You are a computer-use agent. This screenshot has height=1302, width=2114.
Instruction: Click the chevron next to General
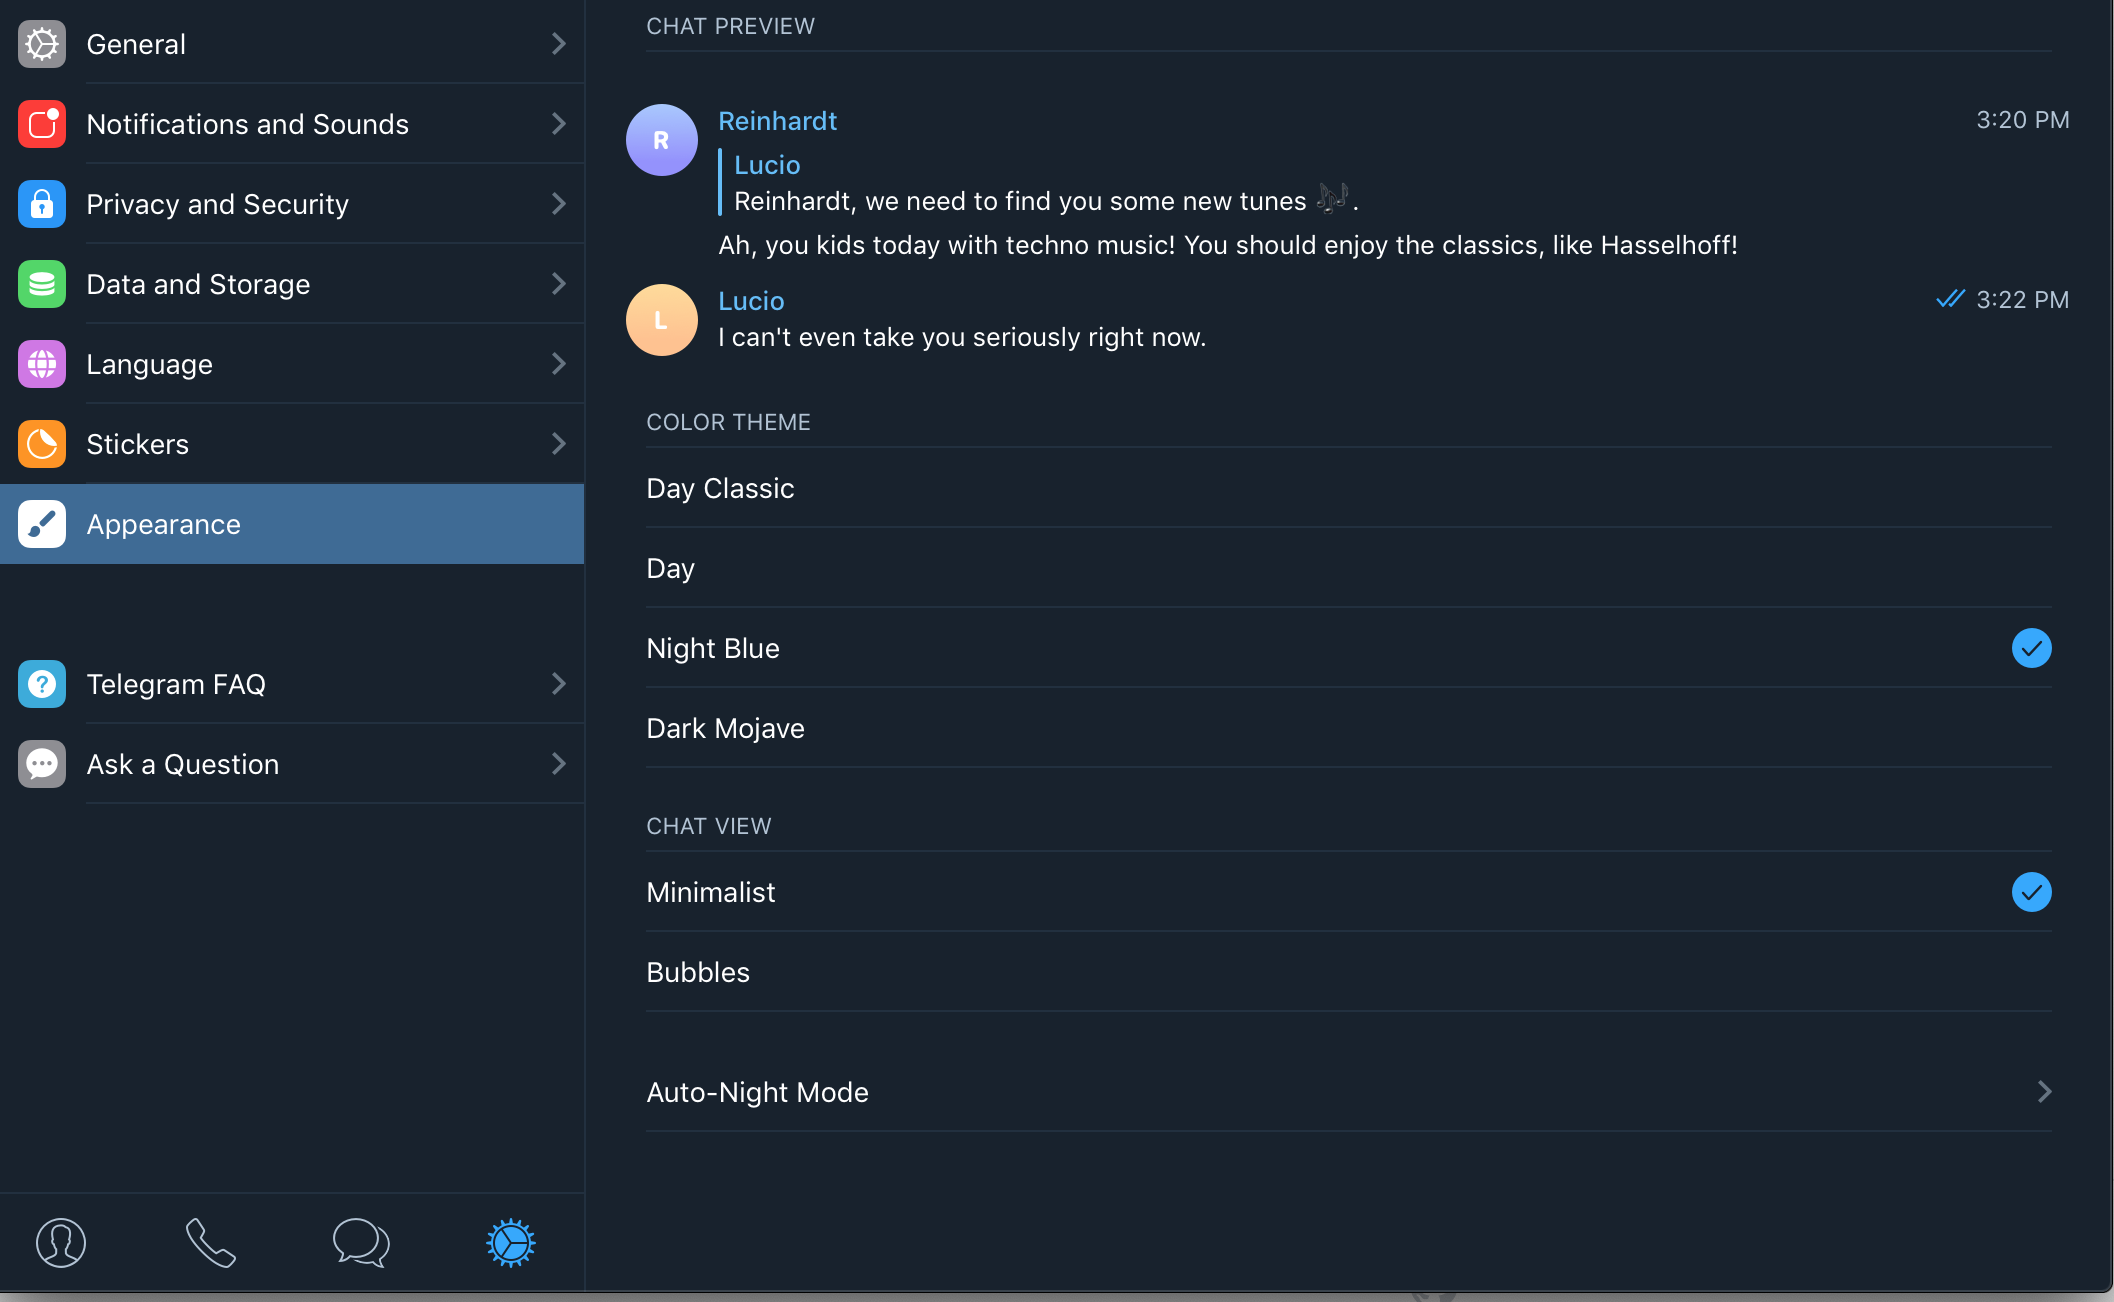(x=559, y=44)
